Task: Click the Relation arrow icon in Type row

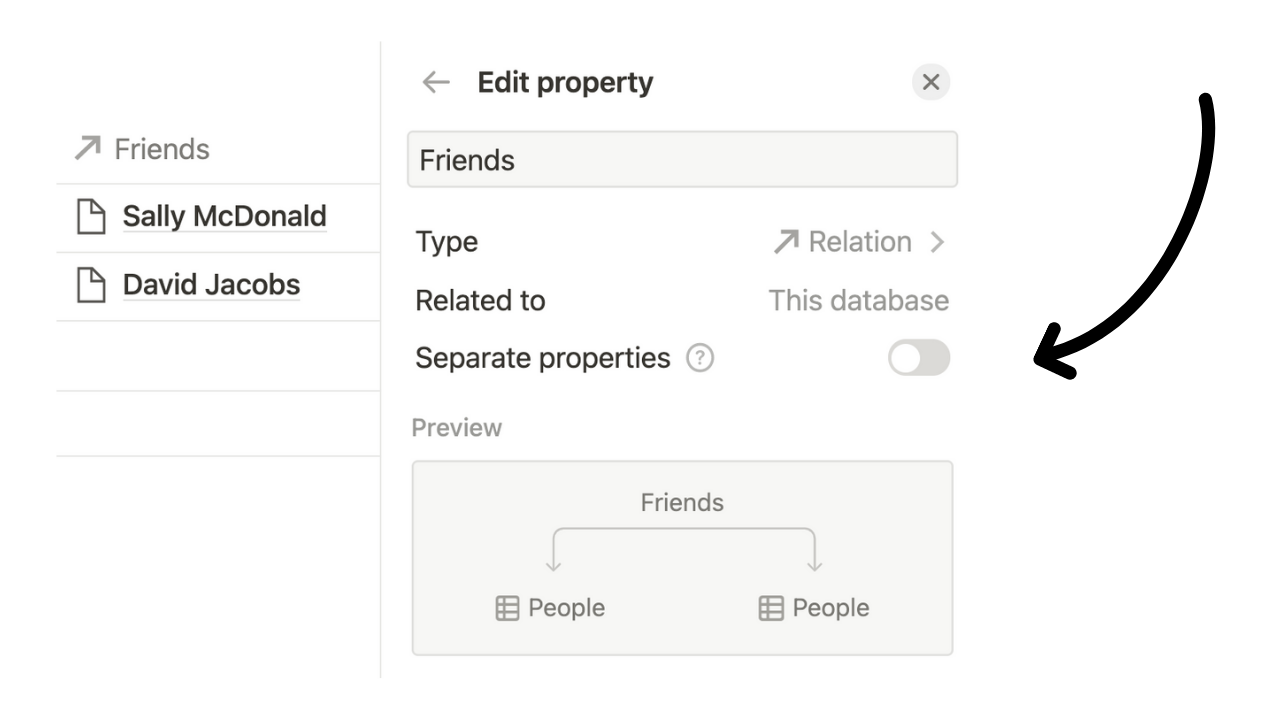Action: coord(787,242)
